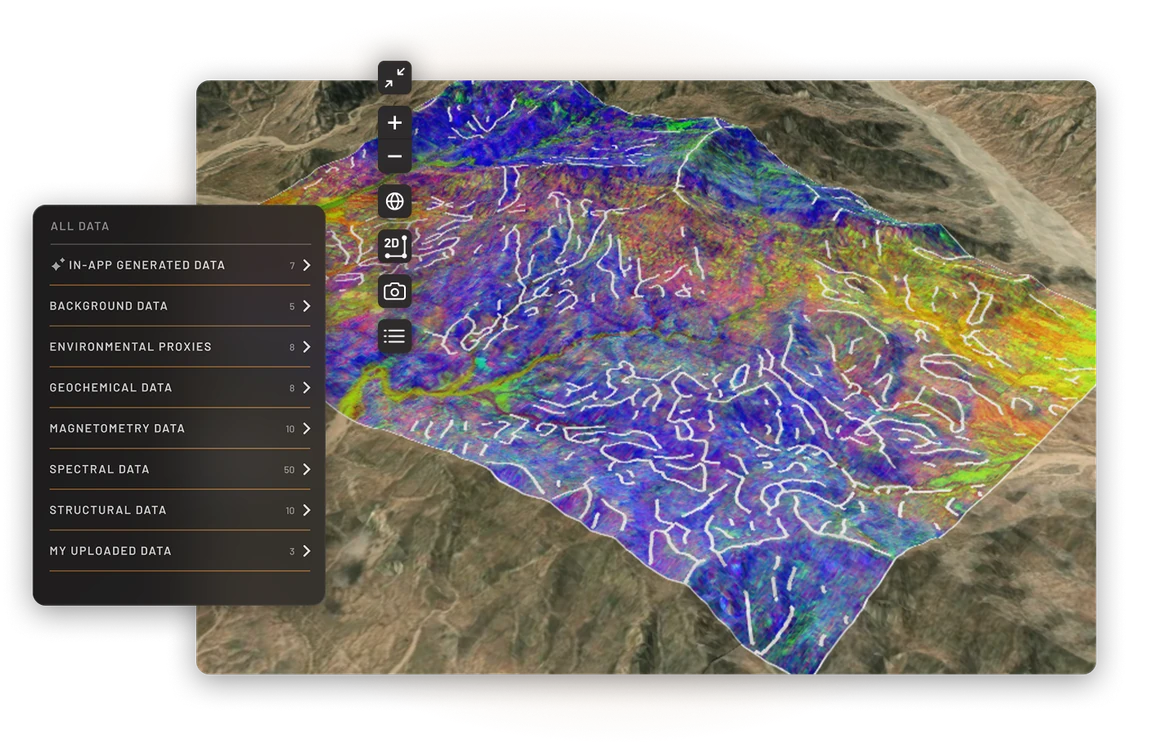Open the globe view icon
The width and height of the screenshot is (1160, 749).
(x=394, y=201)
